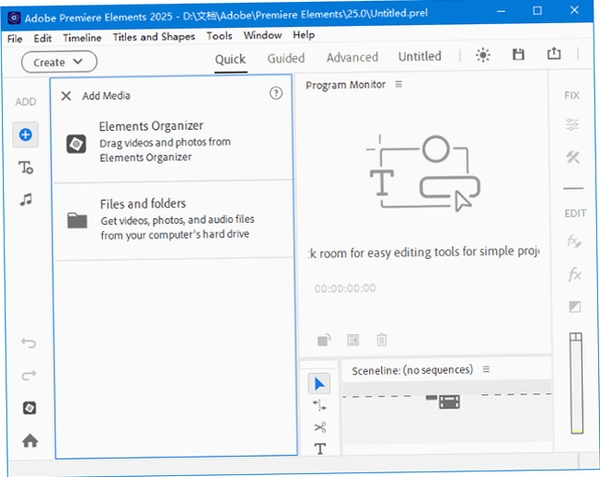
Task: Click the Add Media help question icon
Action: click(x=276, y=93)
